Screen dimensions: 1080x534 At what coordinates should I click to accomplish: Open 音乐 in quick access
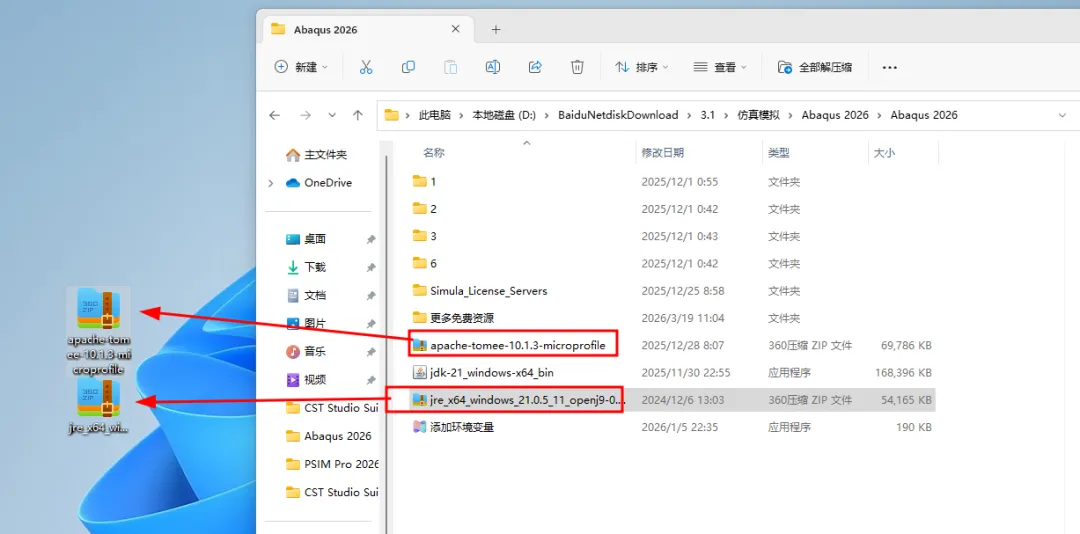pyautogui.click(x=307, y=351)
